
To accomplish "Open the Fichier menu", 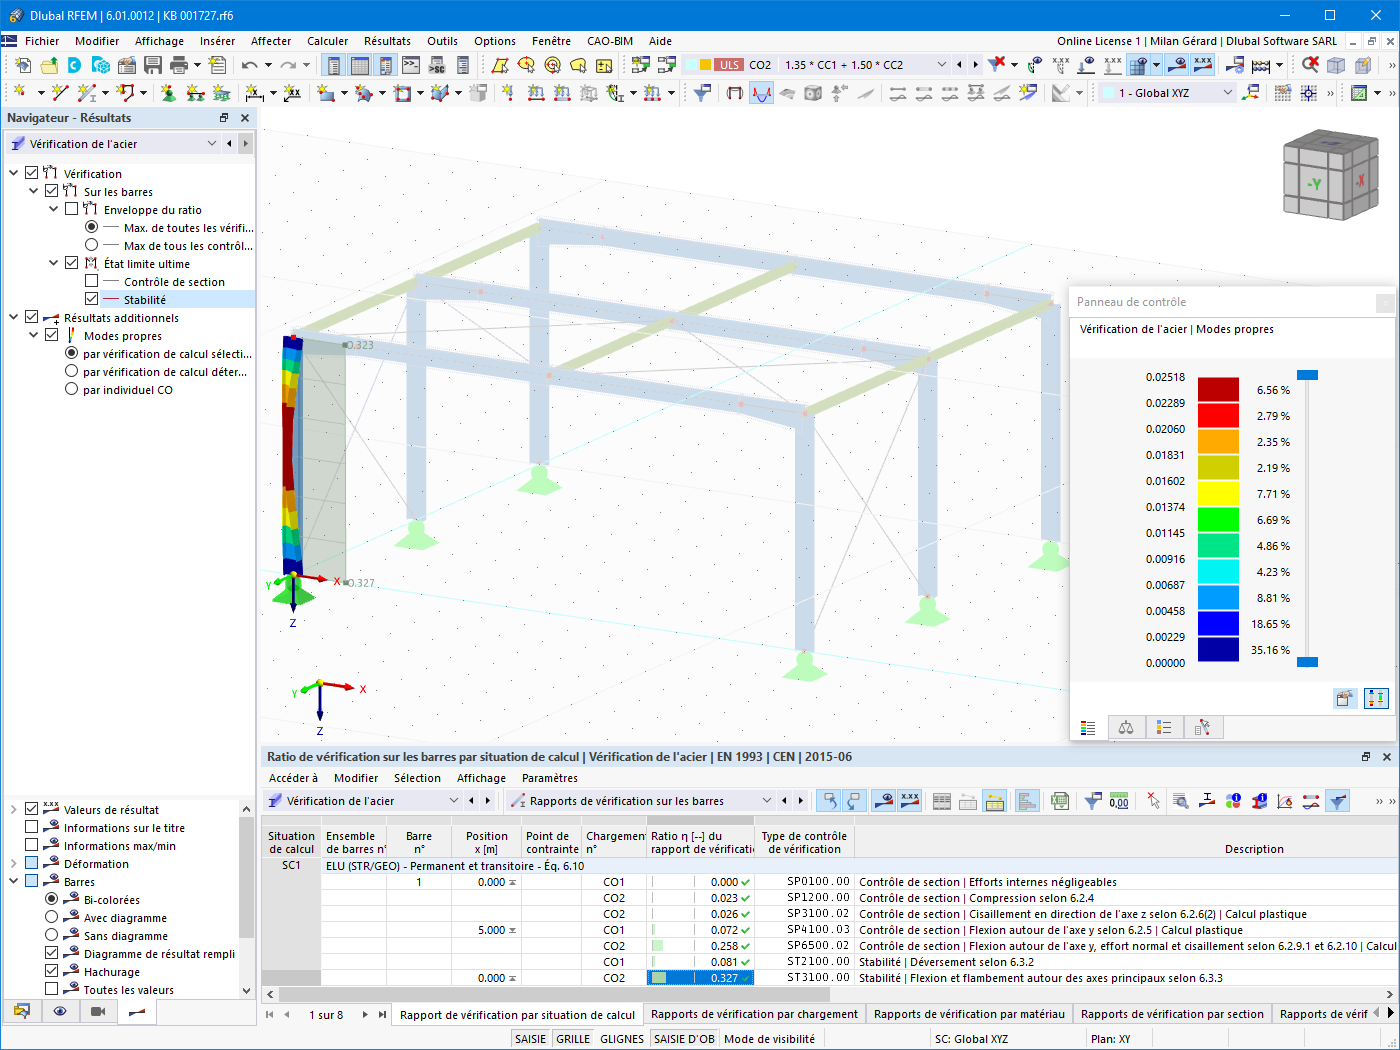I will 42,41.
